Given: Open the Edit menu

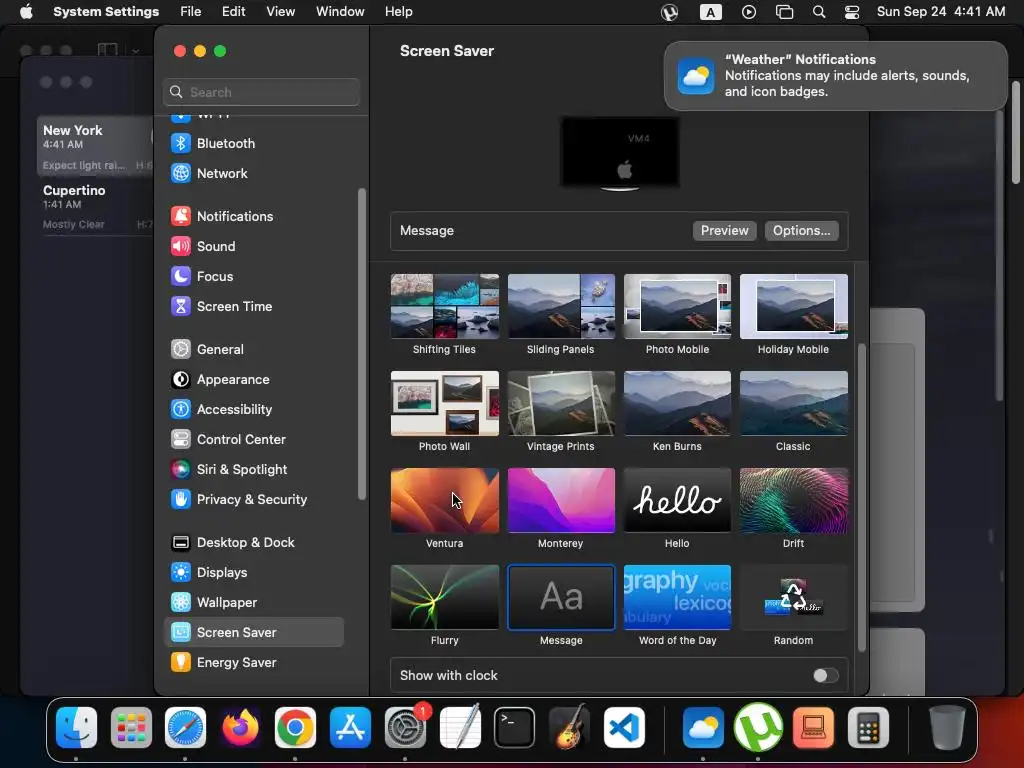Looking at the screenshot, I should pos(234,12).
